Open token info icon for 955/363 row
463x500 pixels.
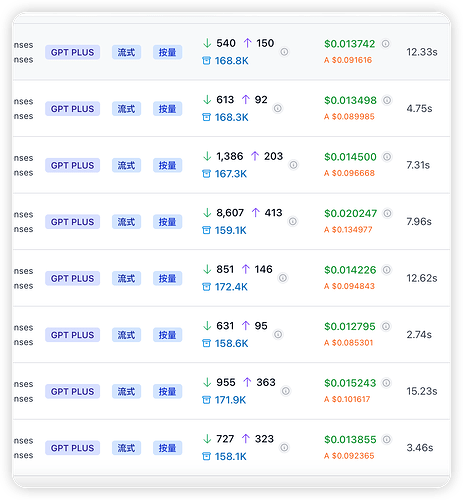coord(286,391)
